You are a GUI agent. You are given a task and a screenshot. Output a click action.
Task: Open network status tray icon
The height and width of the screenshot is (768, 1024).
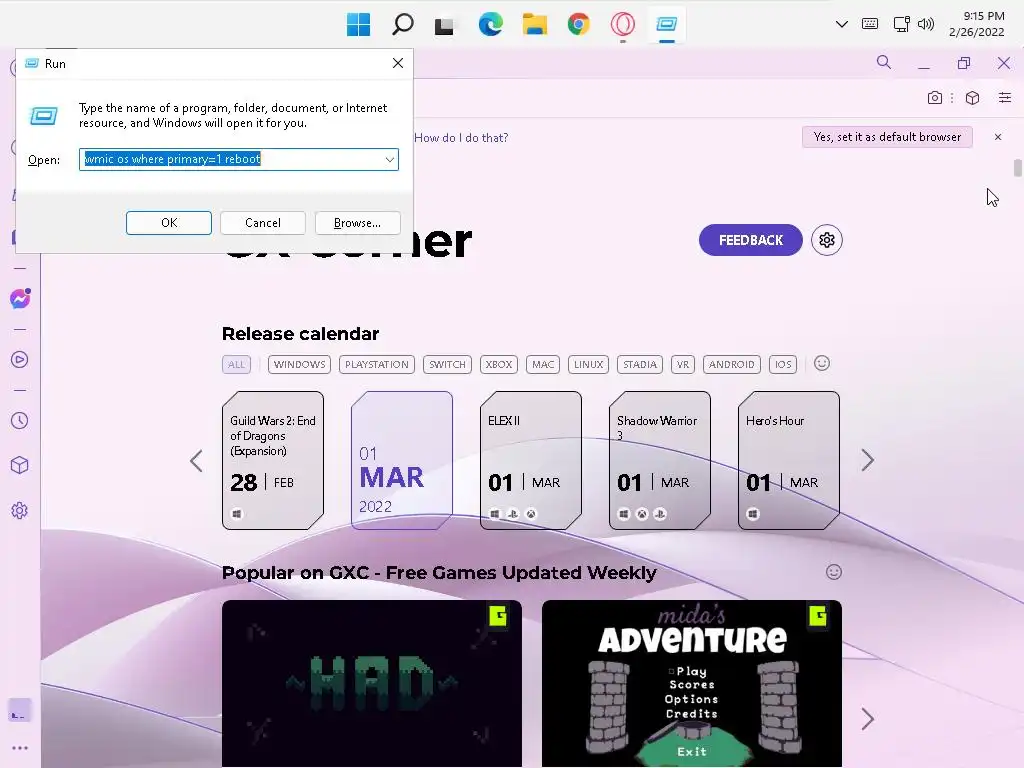(901, 24)
